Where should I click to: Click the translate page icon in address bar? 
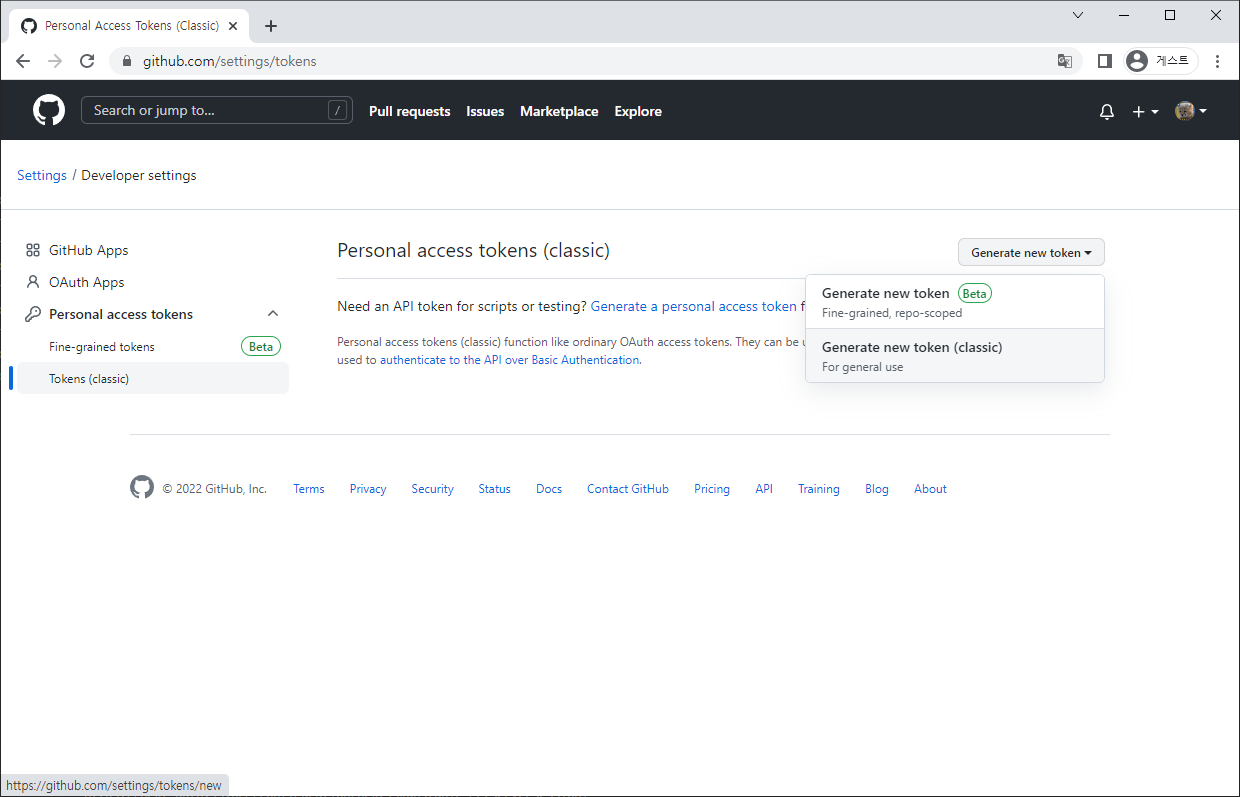click(1065, 61)
